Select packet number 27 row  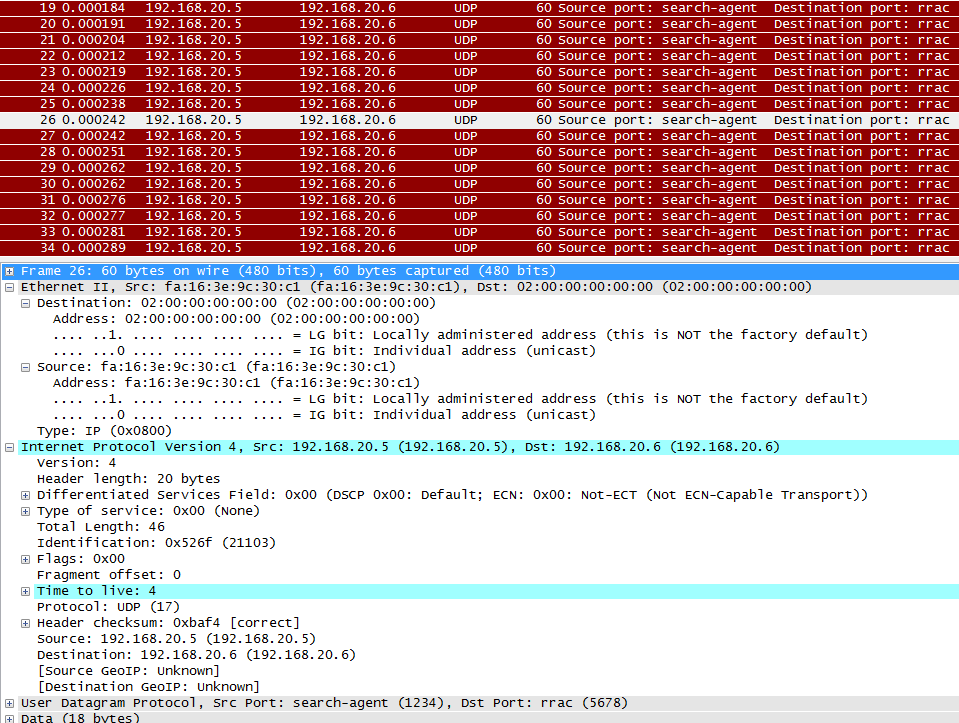480,136
